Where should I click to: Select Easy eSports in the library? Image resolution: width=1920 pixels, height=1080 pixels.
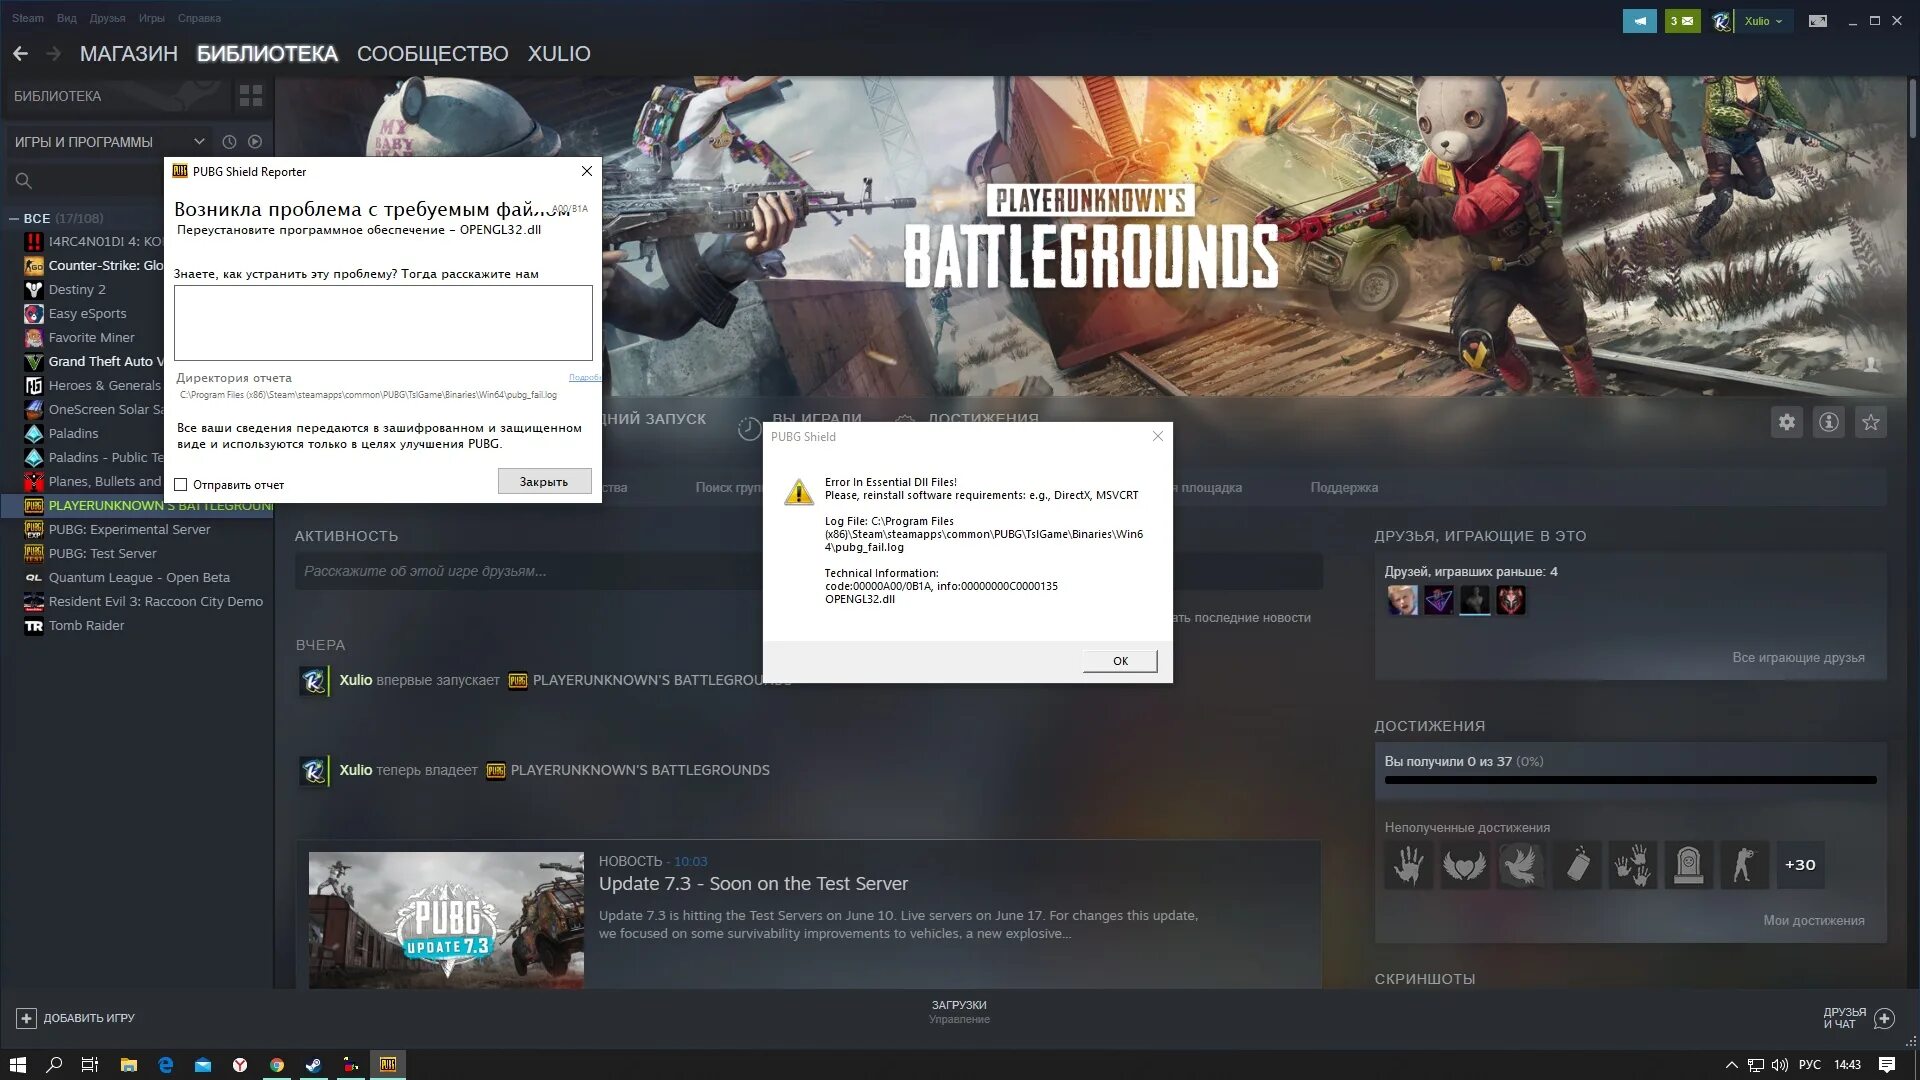click(x=87, y=314)
